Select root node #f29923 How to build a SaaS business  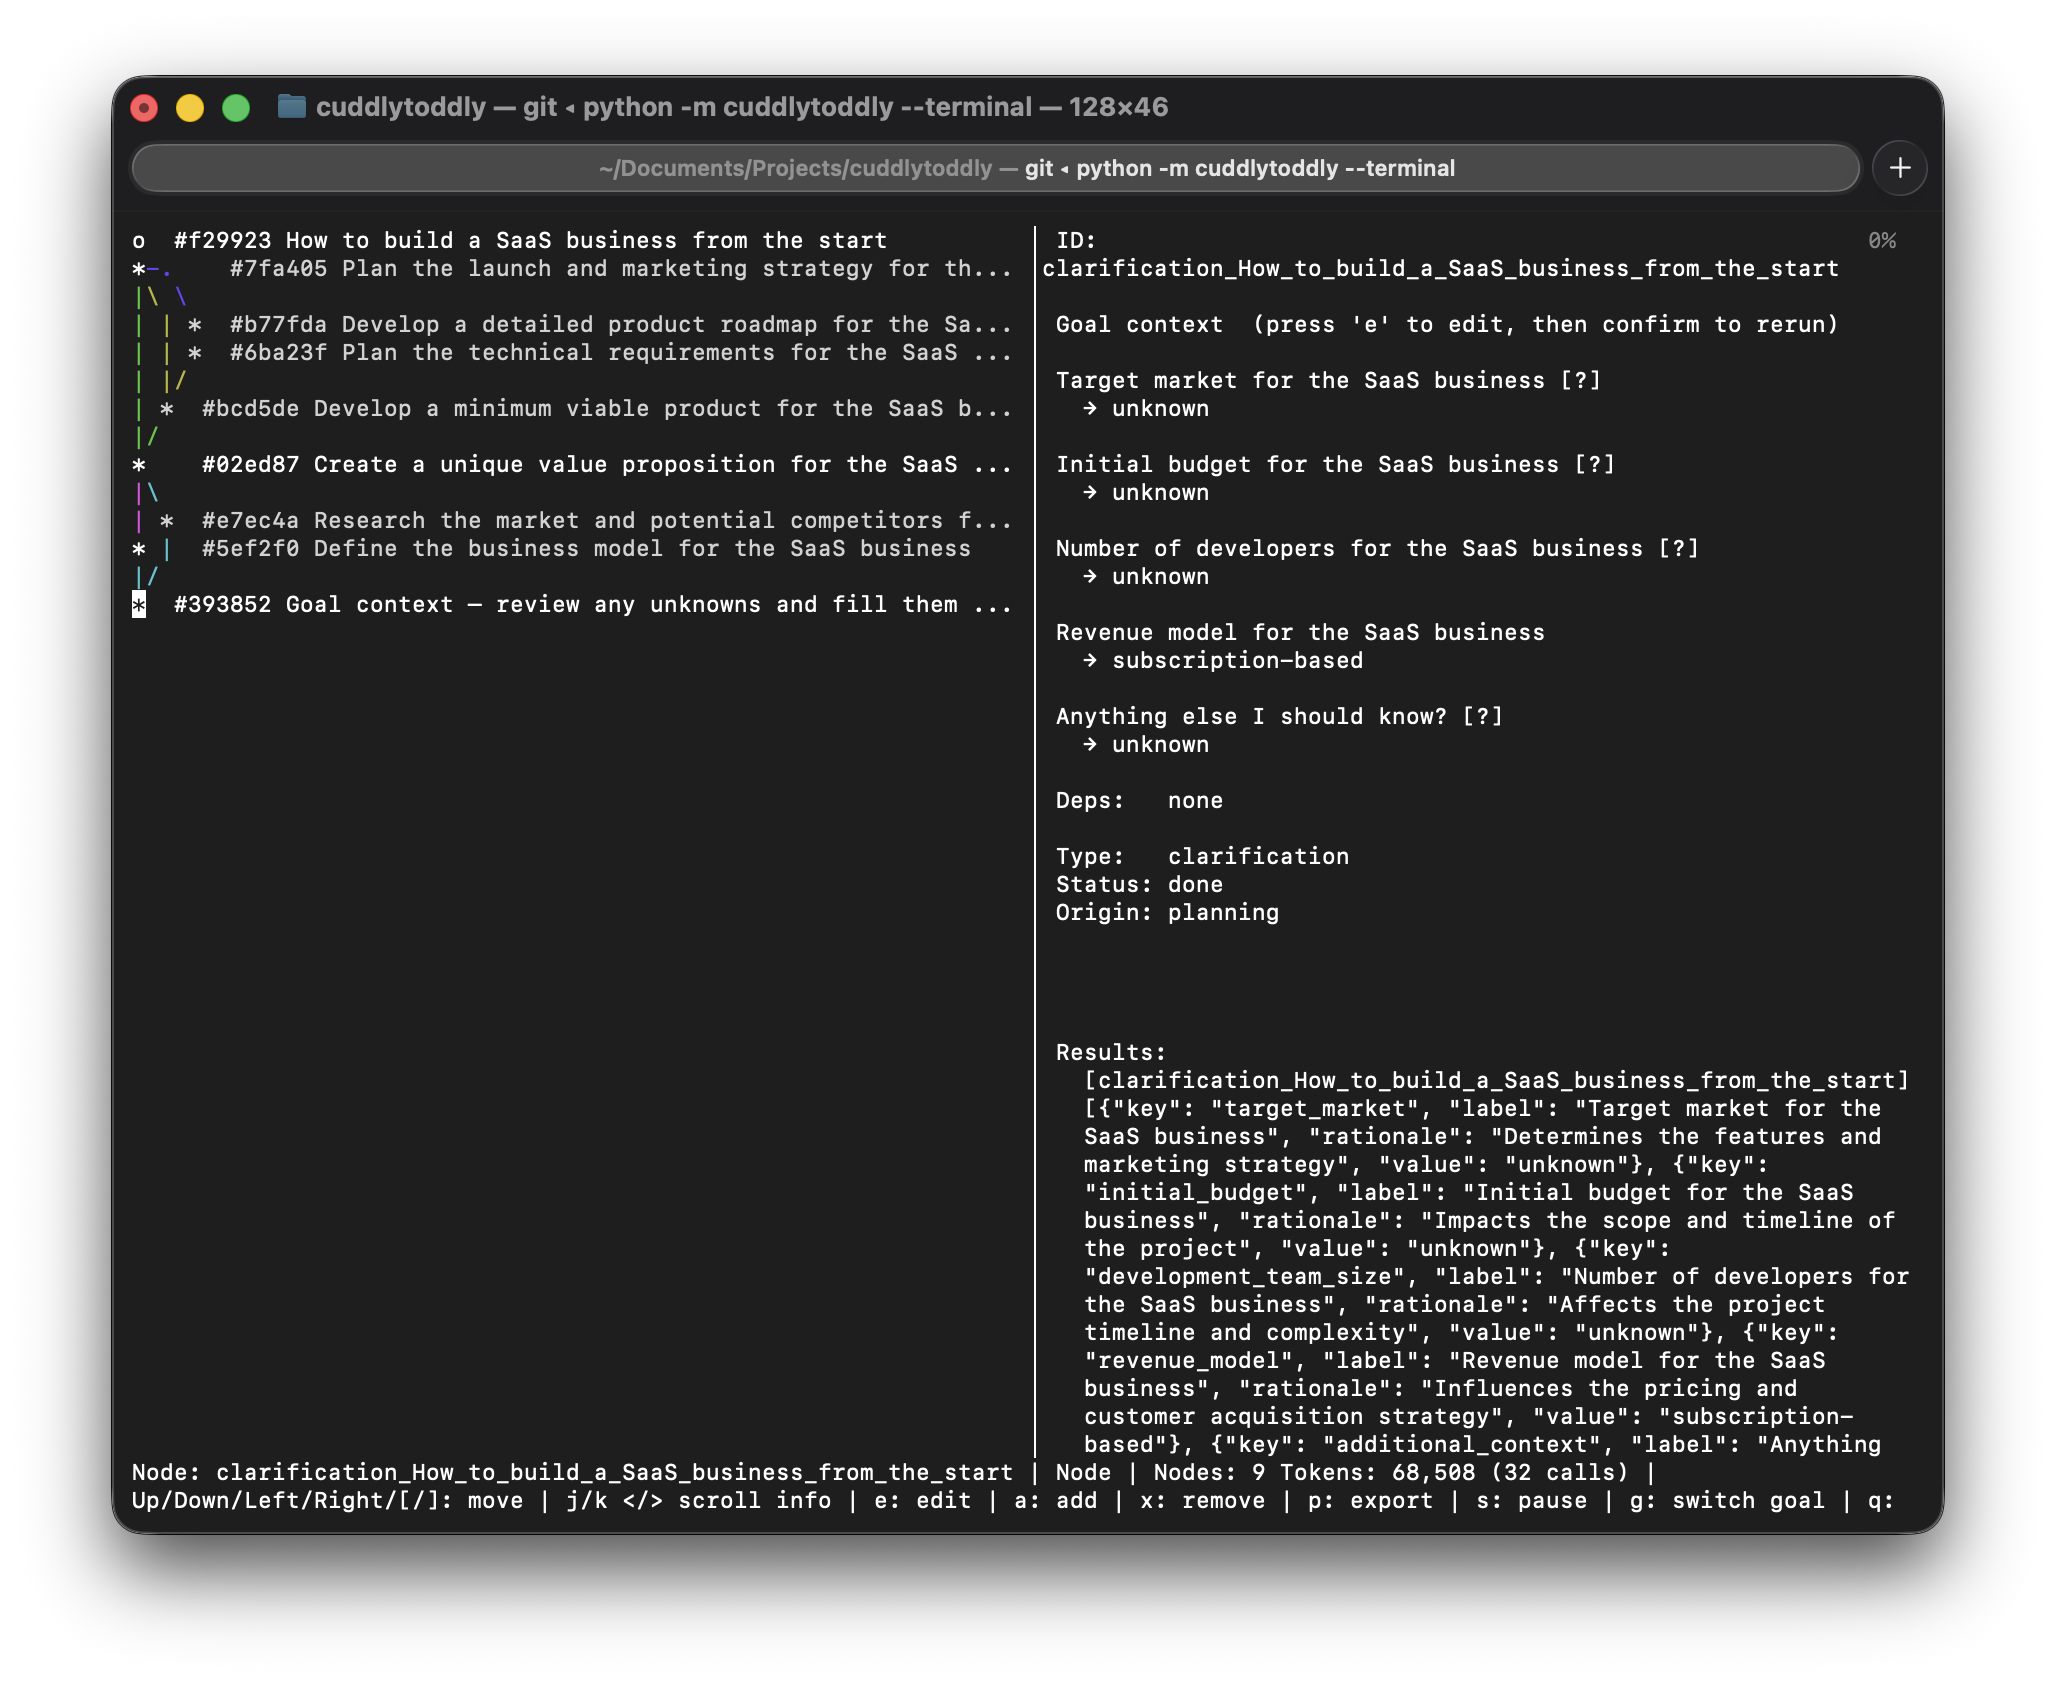530,240
